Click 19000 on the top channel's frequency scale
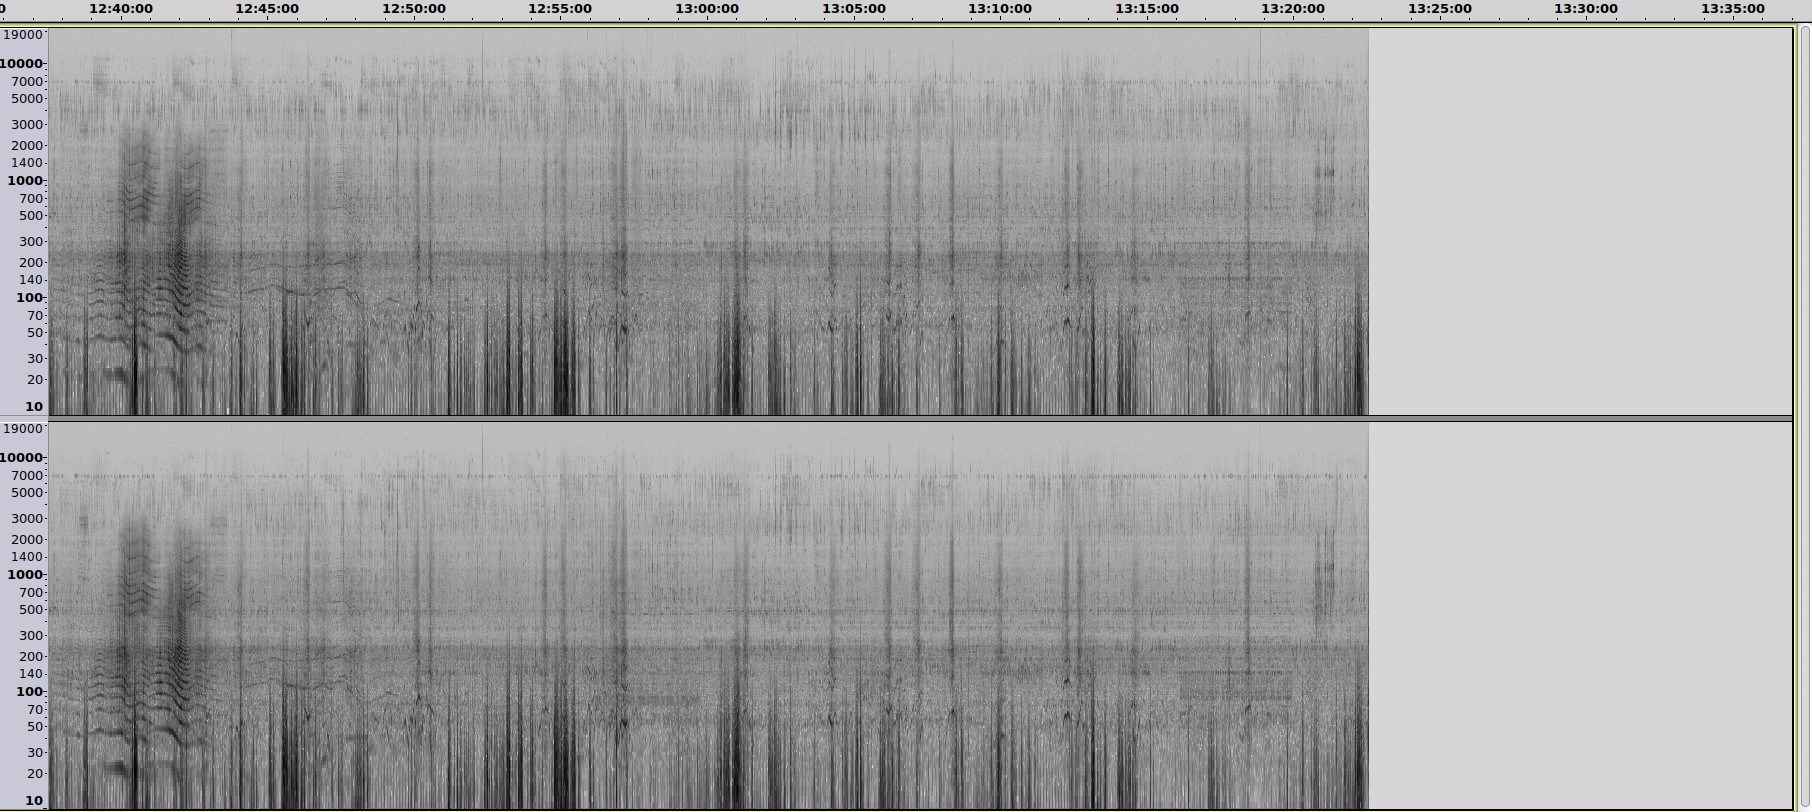 click(x=24, y=35)
